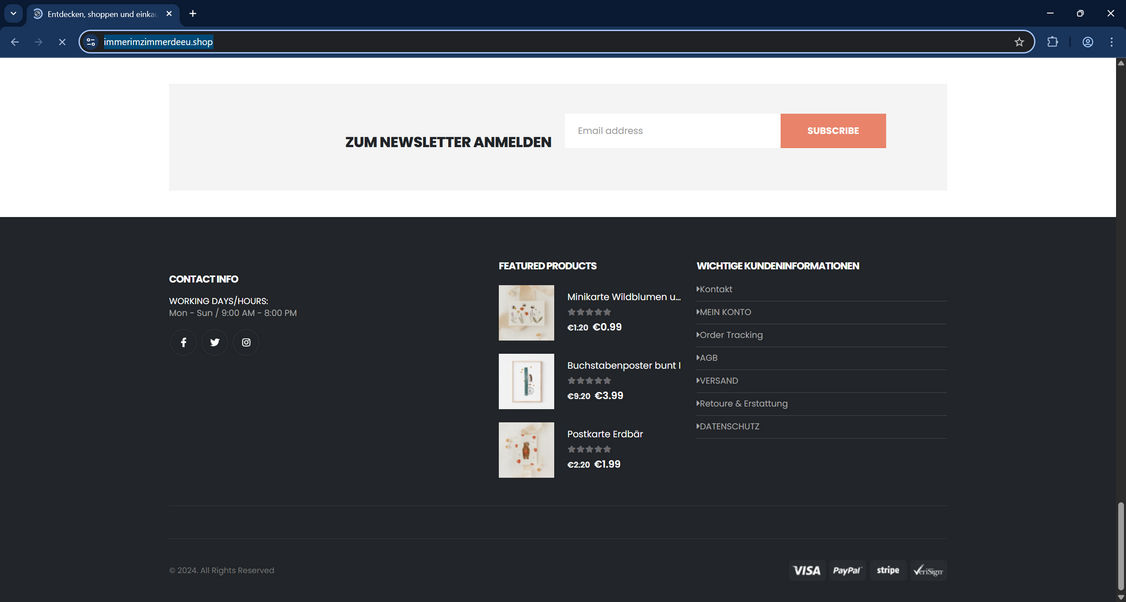The width and height of the screenshot is (1126, 602).
Task: Click the scrollbar up arrow
Action: point(1120,63)
